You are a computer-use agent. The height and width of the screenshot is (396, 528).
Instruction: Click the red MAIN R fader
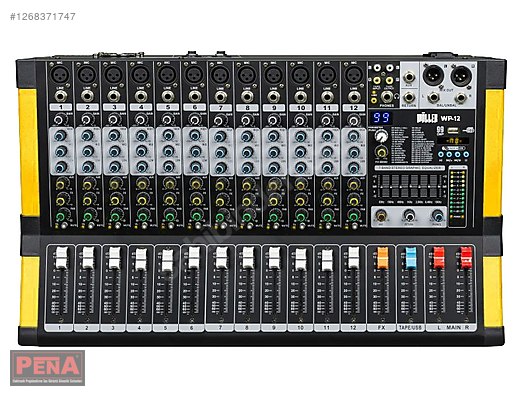466,258
